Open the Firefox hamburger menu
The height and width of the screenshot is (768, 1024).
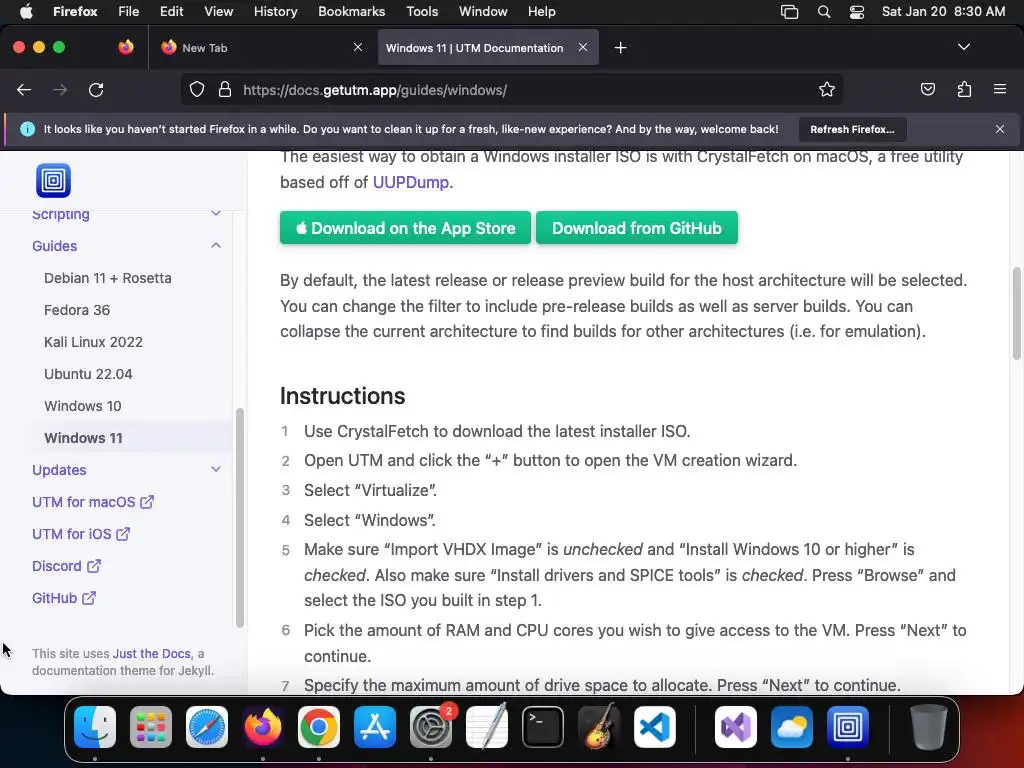tap(1000, 89)
